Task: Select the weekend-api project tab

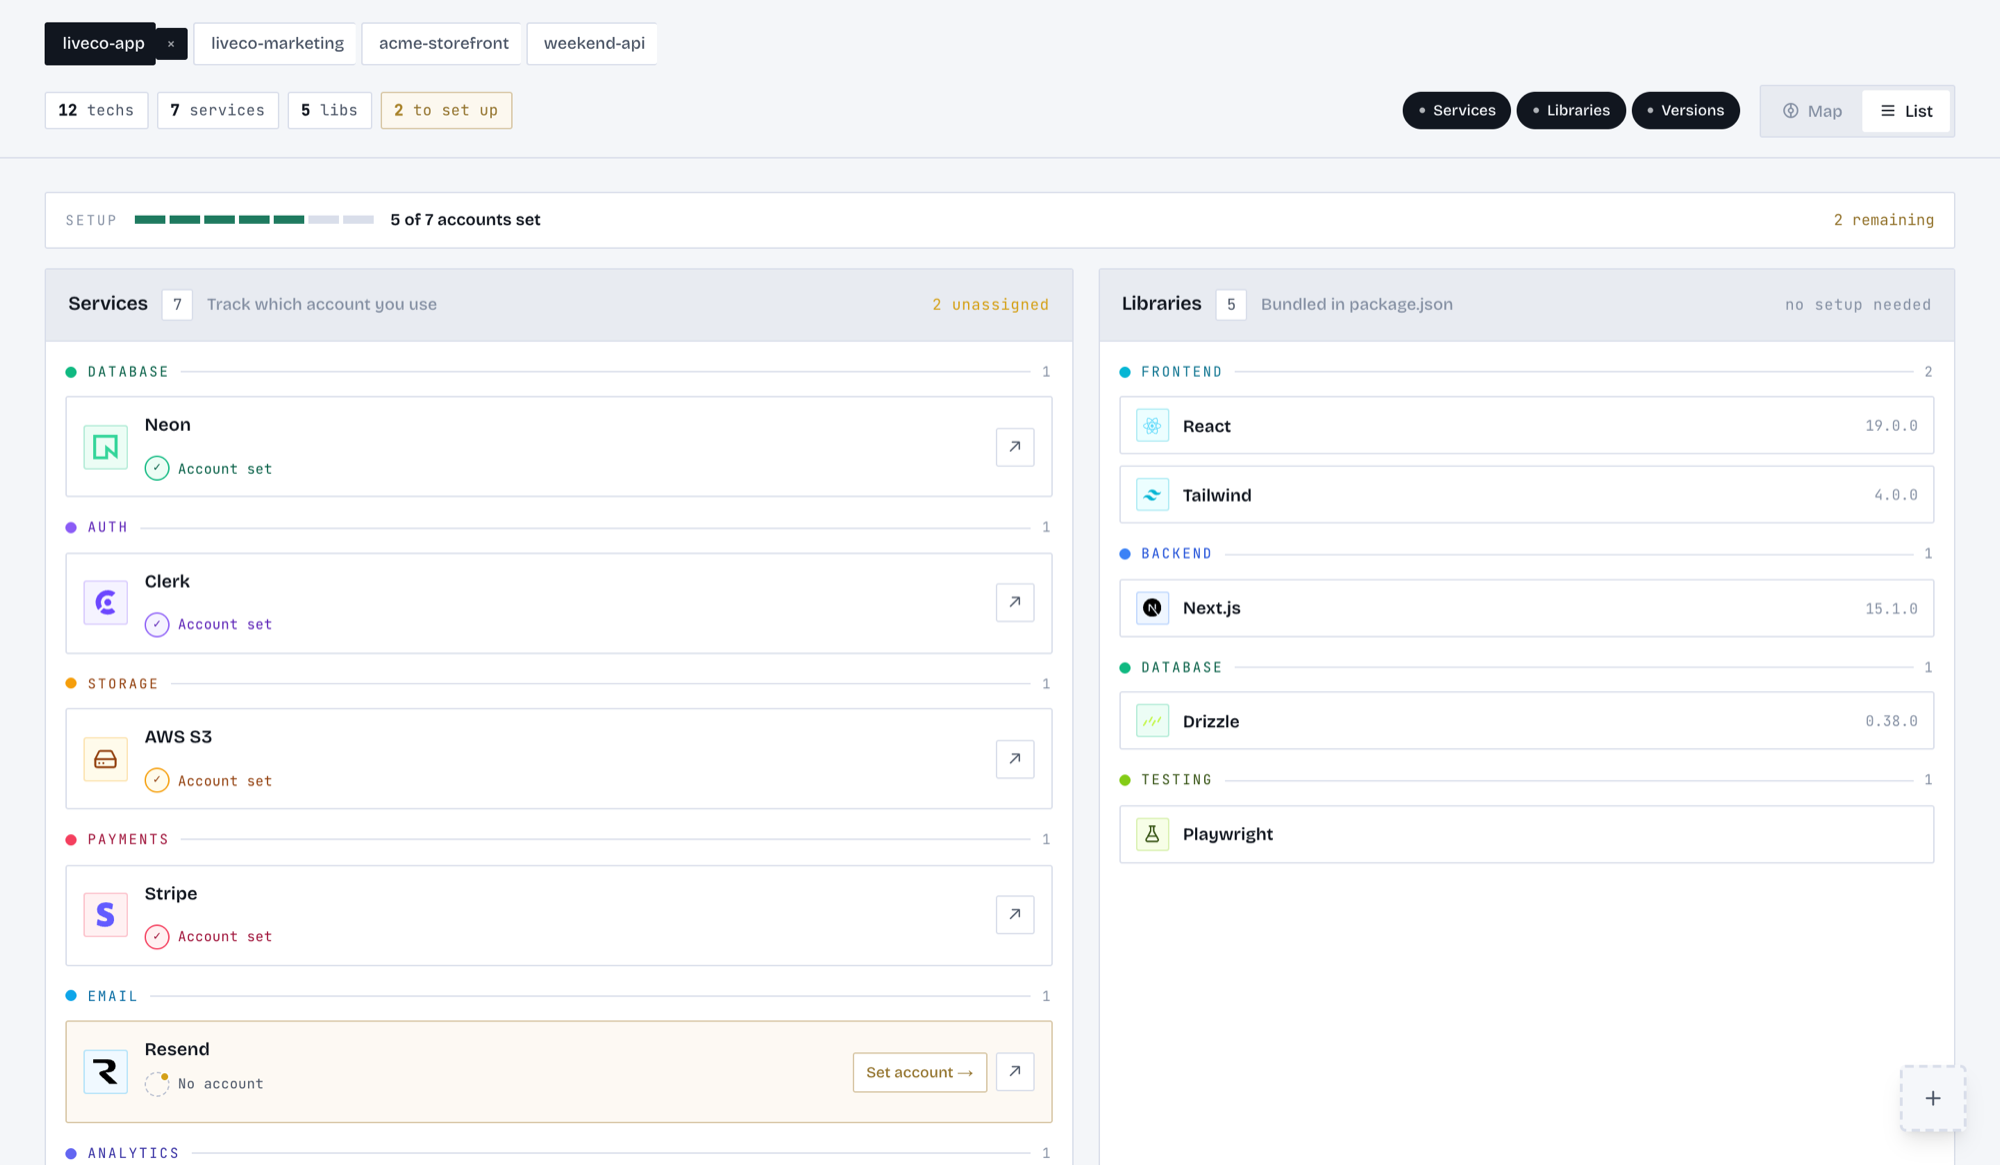Action: [593, 43]
